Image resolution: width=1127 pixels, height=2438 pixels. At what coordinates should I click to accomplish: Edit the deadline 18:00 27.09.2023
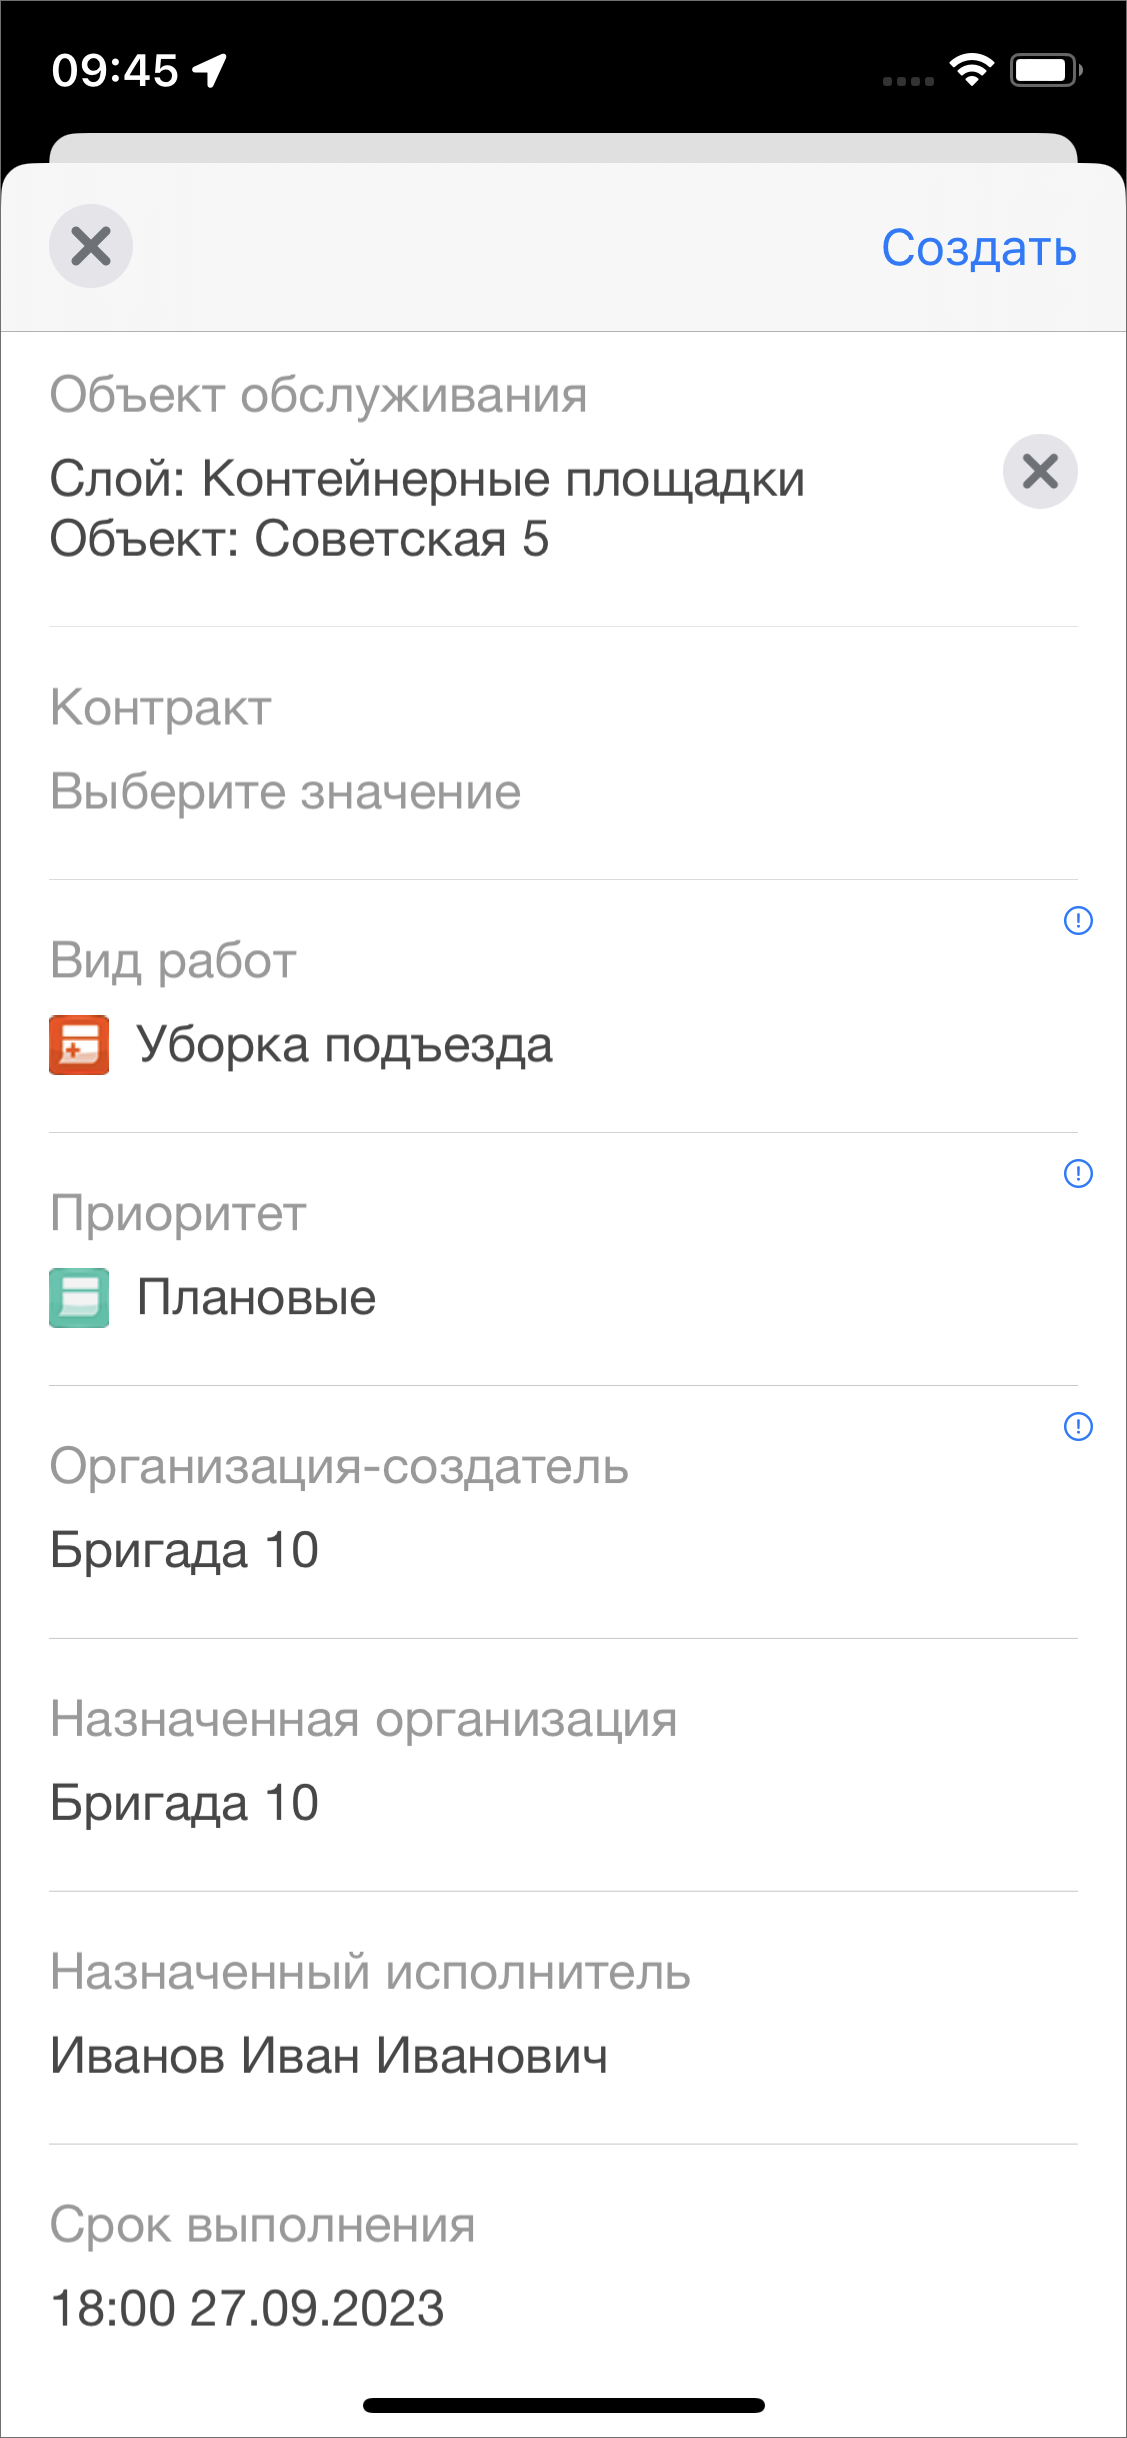247,2309
